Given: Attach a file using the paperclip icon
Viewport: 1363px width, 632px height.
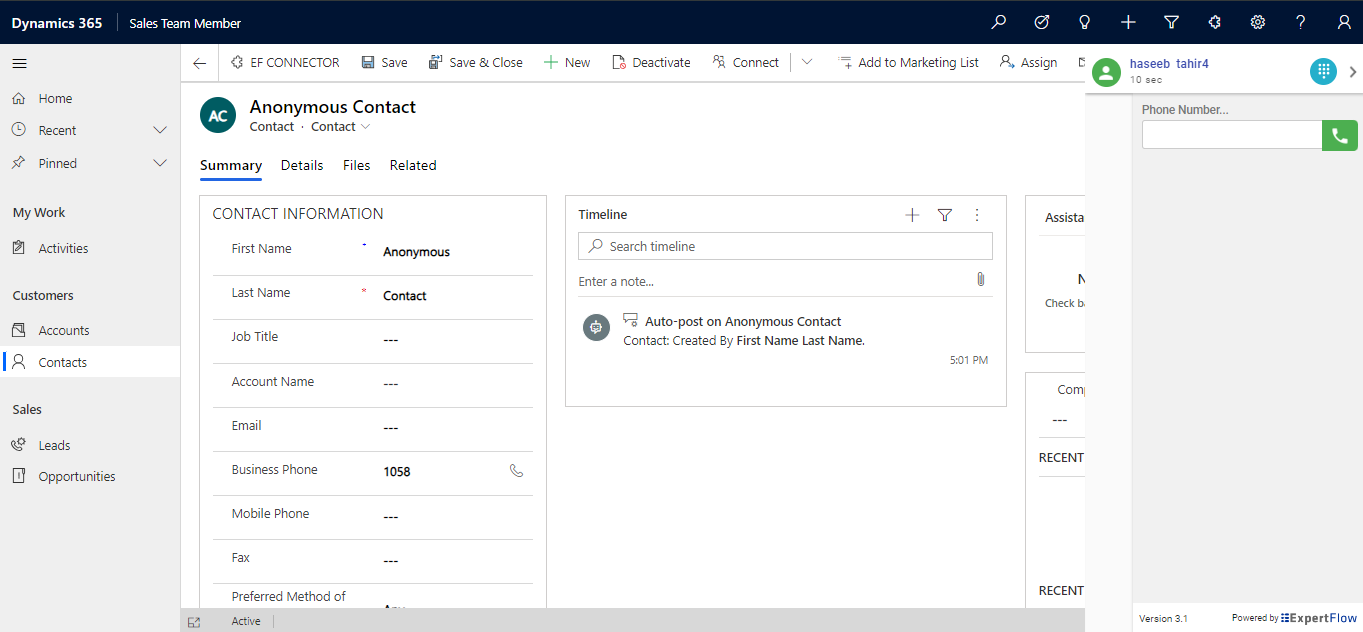Looking at the screenshot, I should (x=981, y=280).
